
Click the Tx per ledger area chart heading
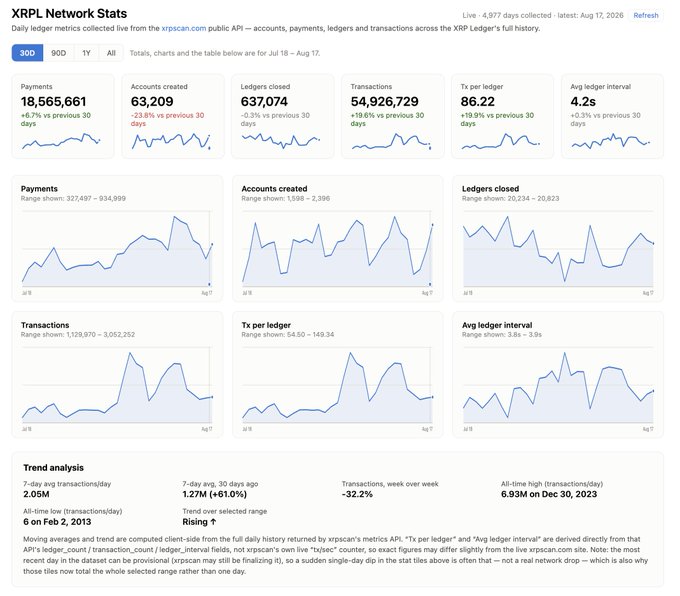click(266, 325)
